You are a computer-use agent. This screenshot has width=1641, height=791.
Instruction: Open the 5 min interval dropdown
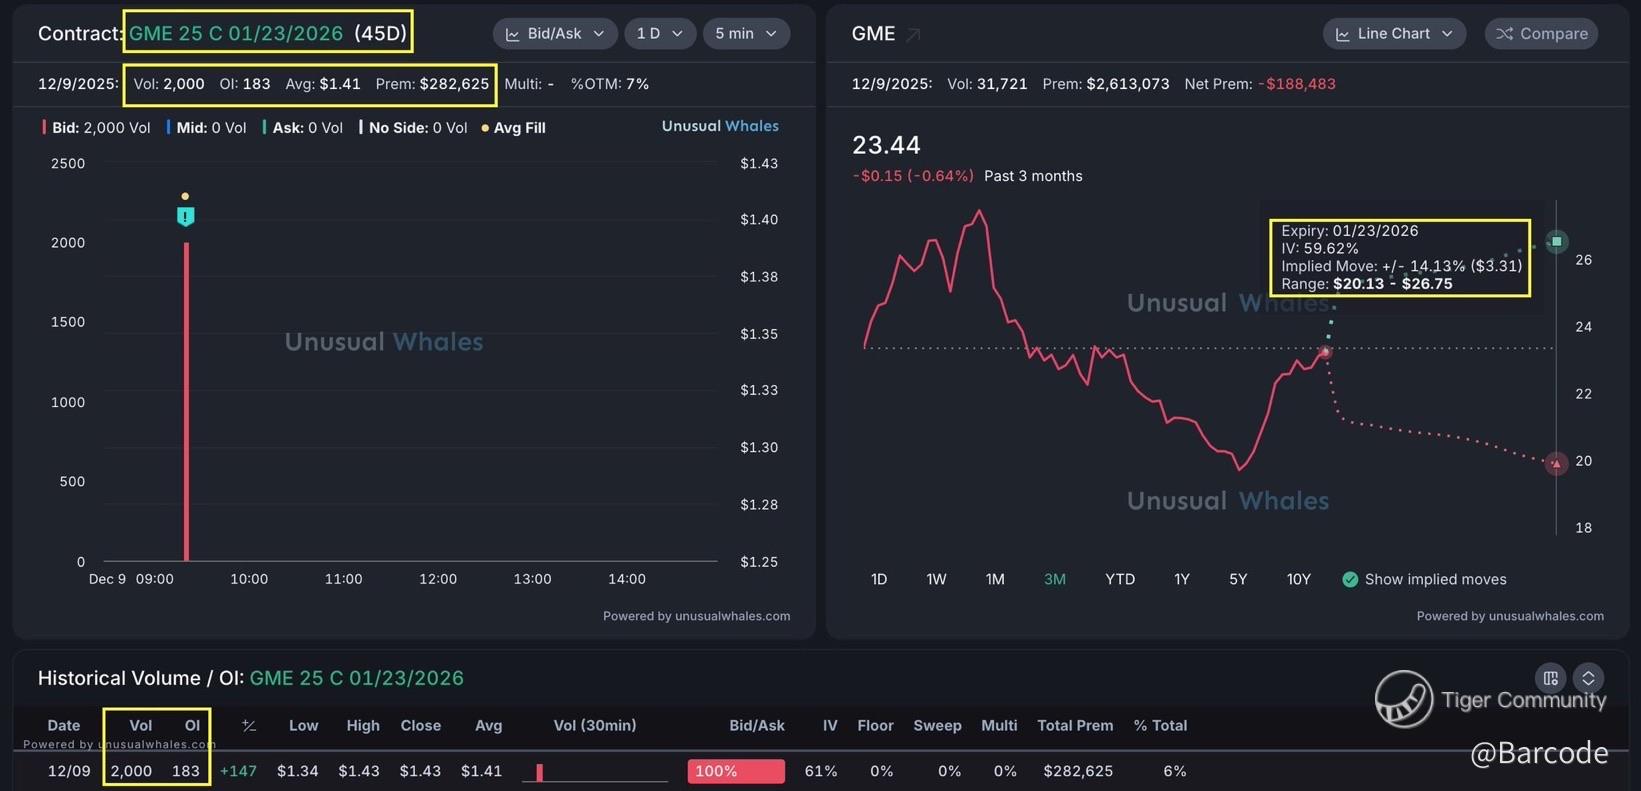pos(746,34)
